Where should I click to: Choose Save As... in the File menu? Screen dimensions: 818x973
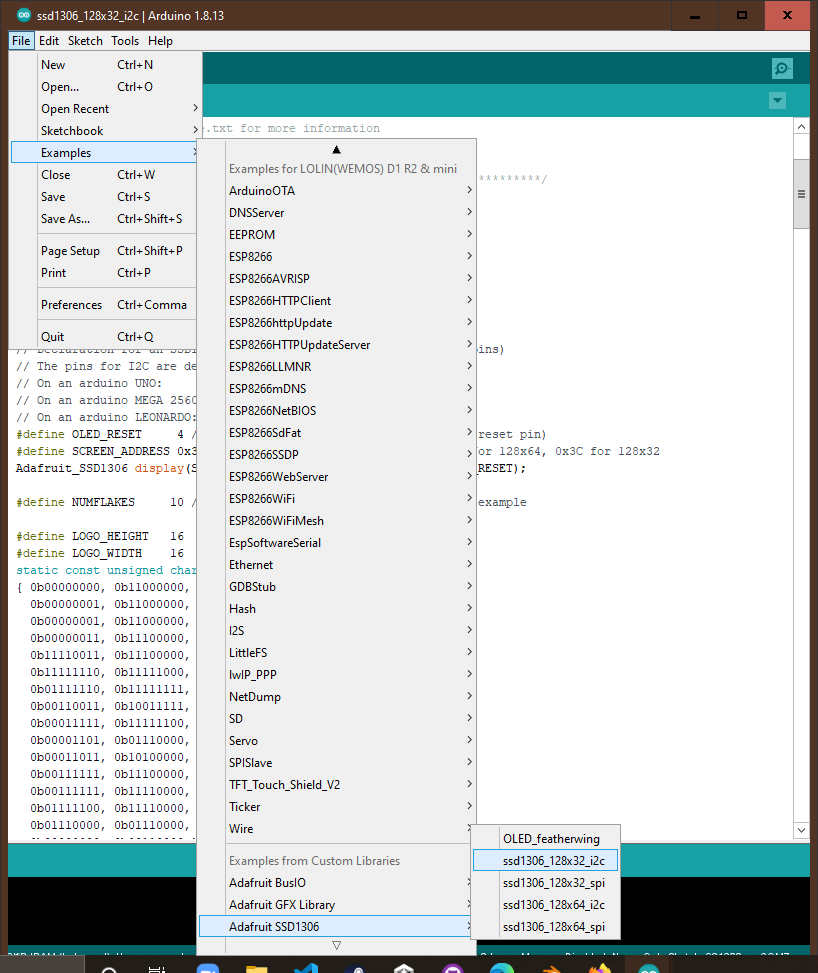click(106, 219)
